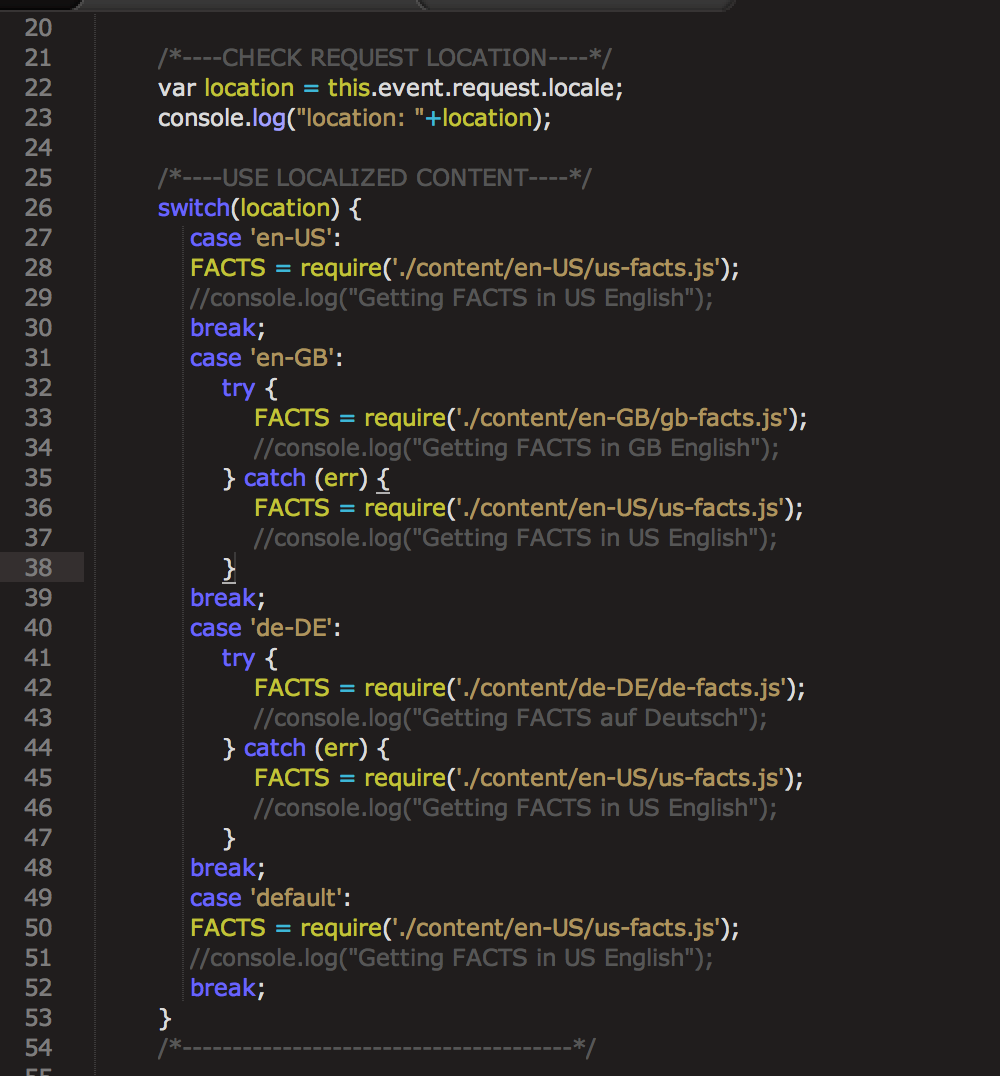
Task: Click line number 38 in the gutter
Action: (38, 568)
